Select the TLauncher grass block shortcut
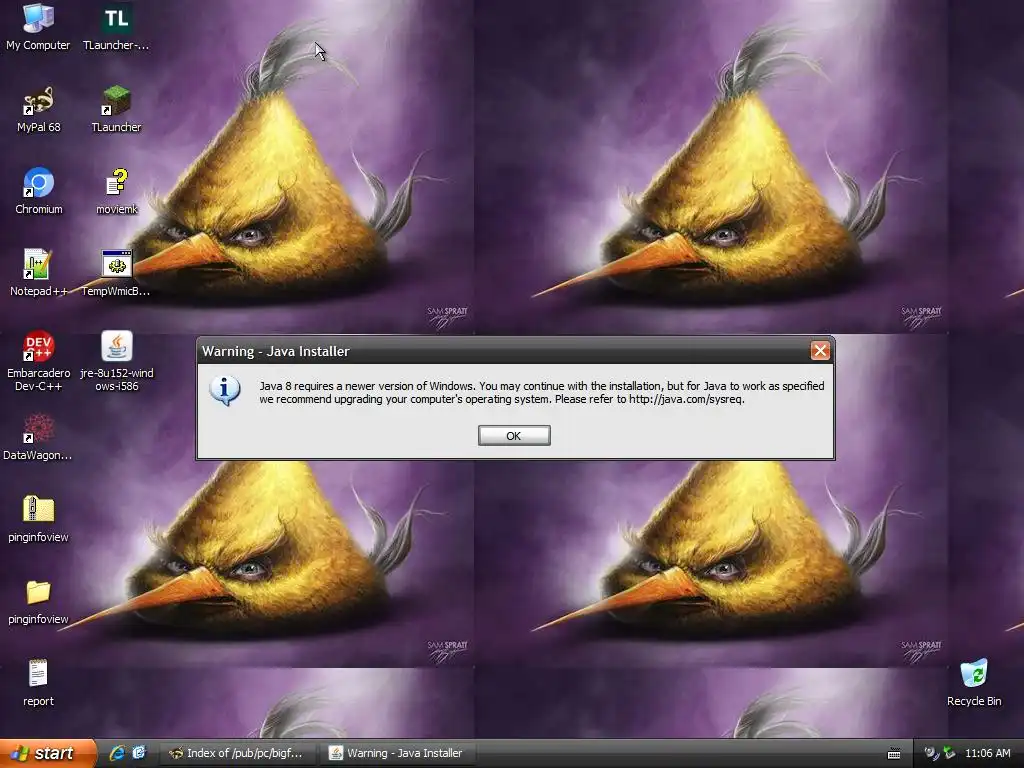 [x=116, y=110]
